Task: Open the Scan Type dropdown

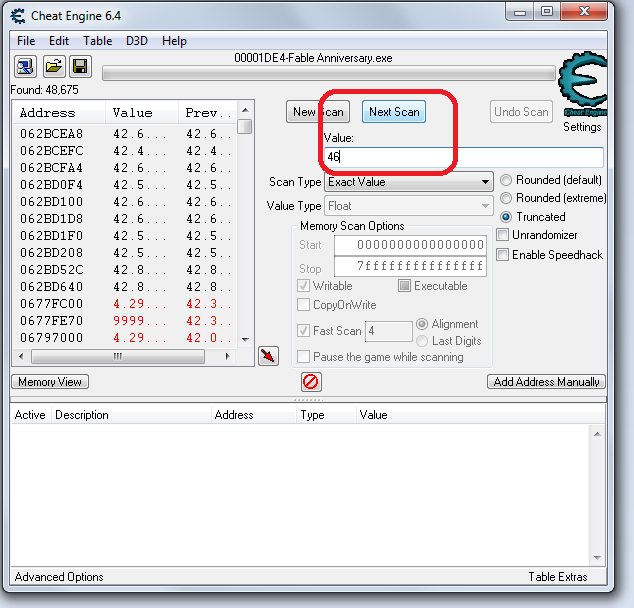Action: tap(409, 182)
